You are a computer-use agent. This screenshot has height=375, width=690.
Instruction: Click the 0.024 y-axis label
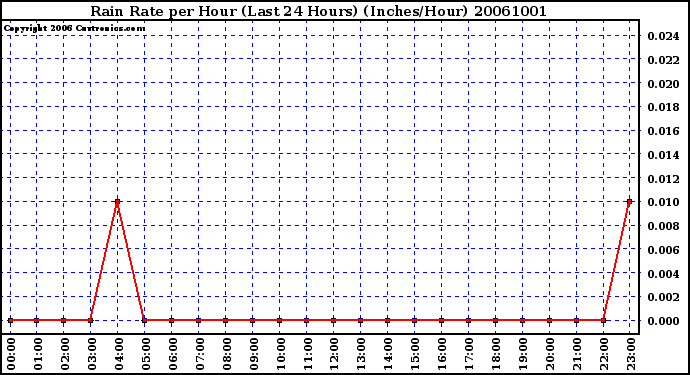[x=663, y=36]
